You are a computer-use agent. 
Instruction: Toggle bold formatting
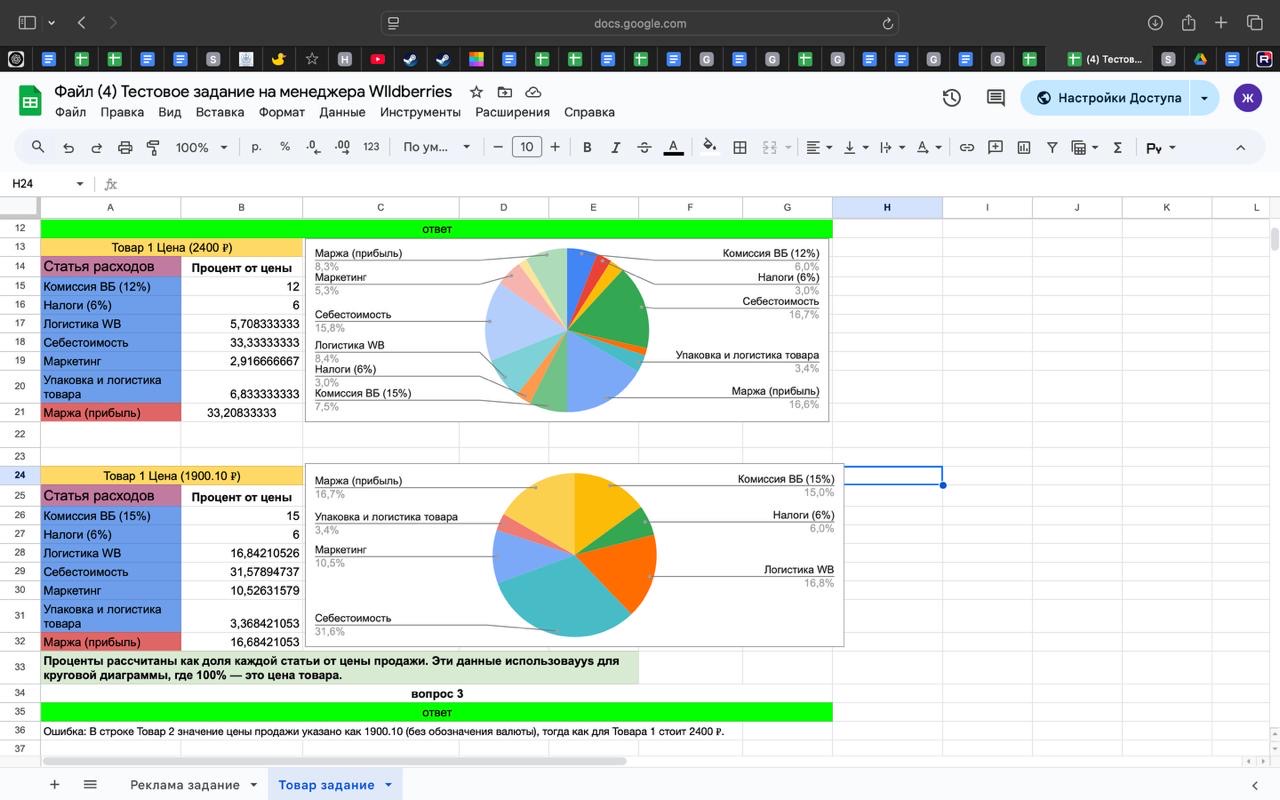coord(587,147)
